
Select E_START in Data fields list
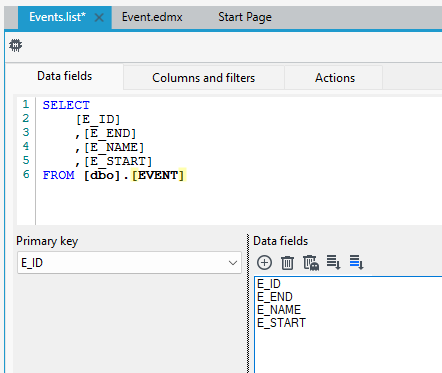281,323
